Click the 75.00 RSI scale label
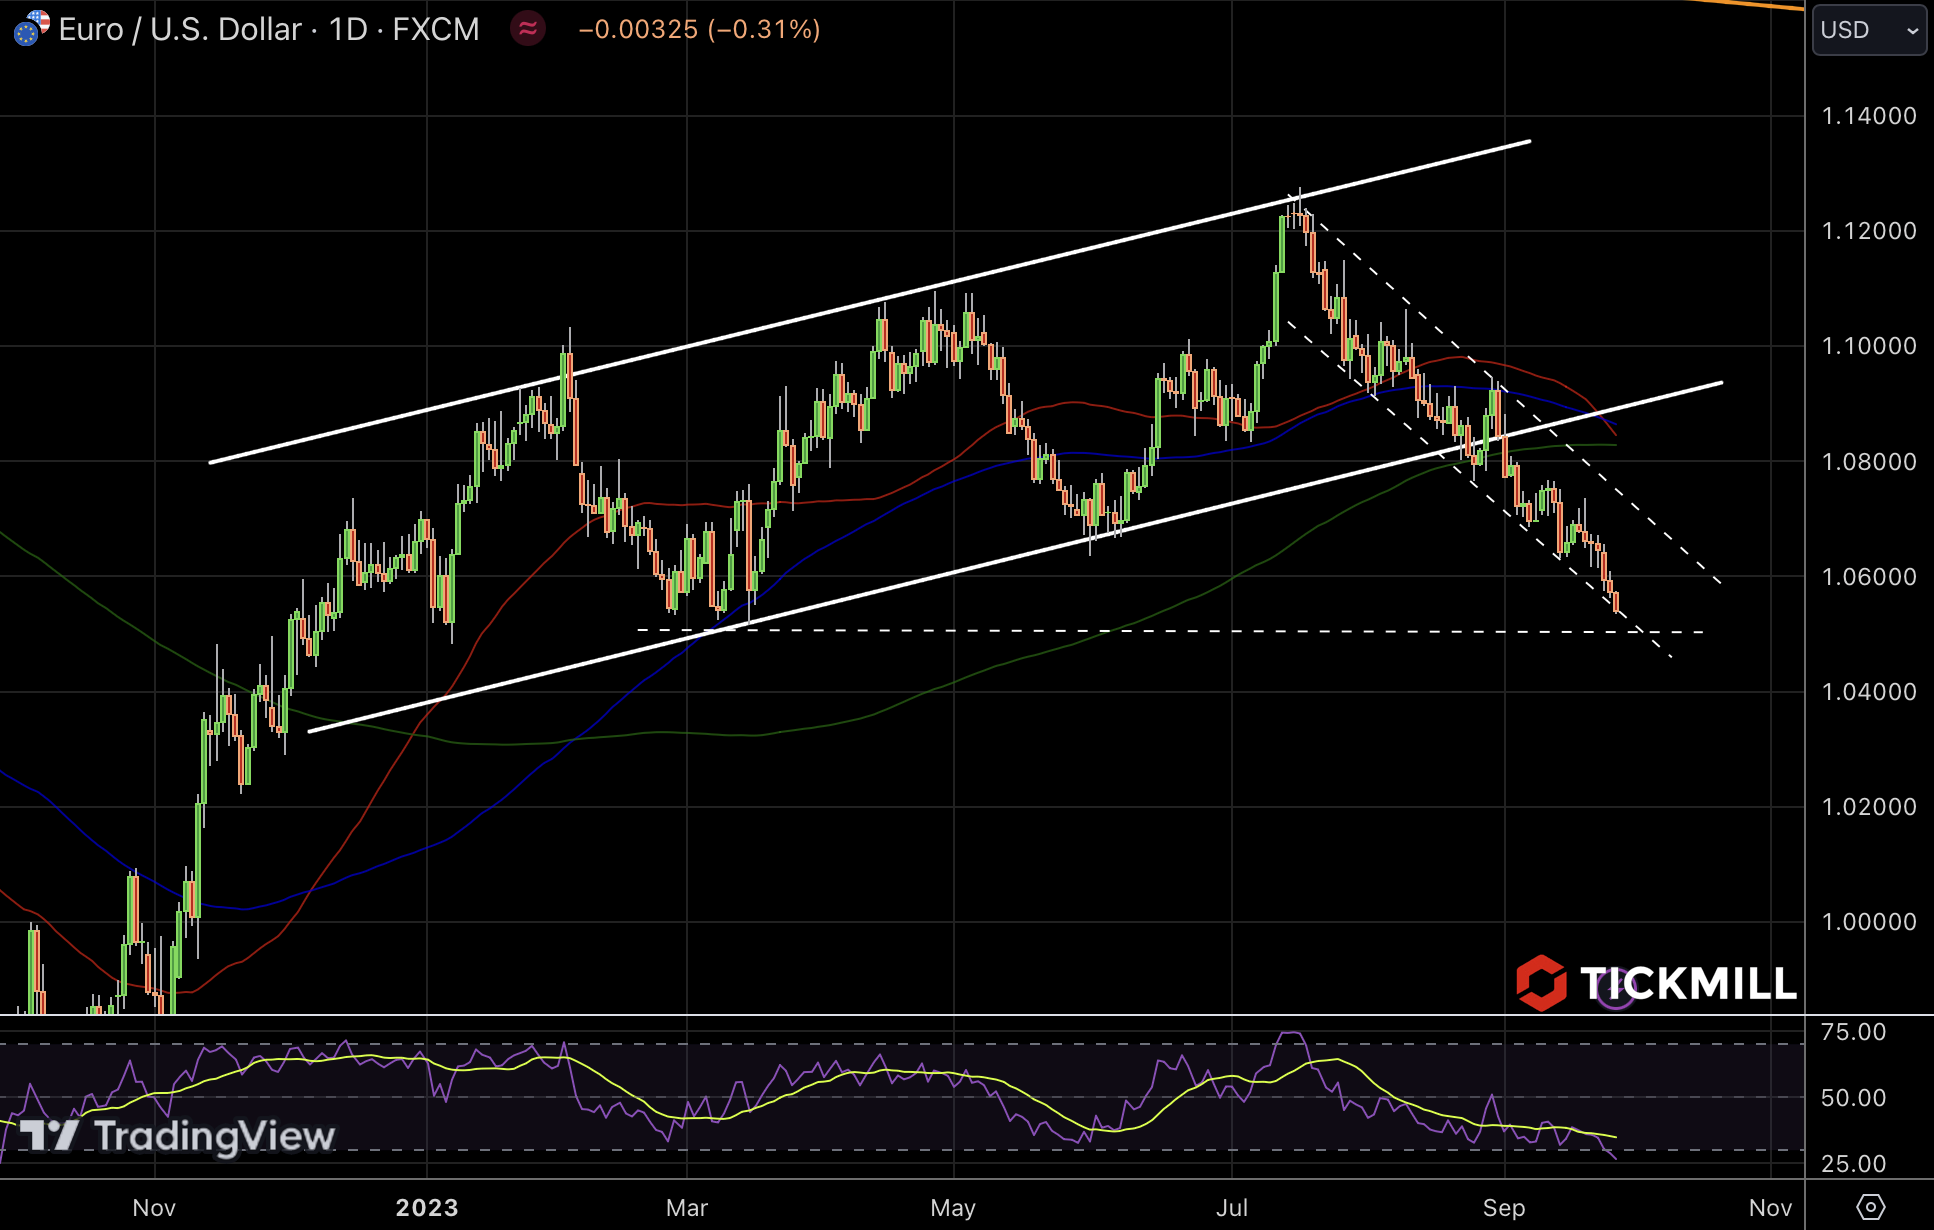1934x1230 pixels. click(1853, 1032)
